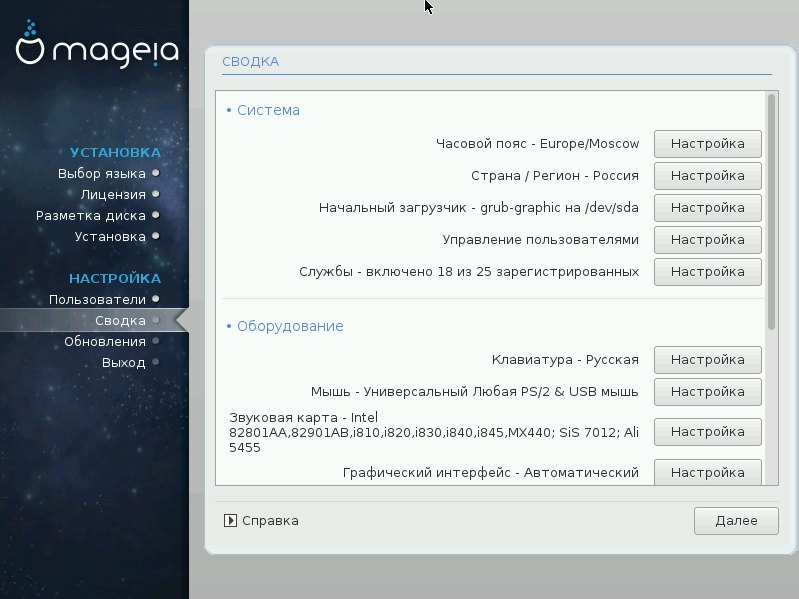Configure Начальный загрузчик grub-graphic settings

tap(707, 208)
